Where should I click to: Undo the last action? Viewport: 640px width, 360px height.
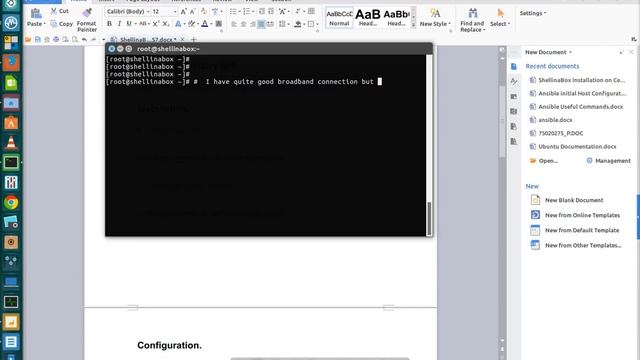point(84,39)
